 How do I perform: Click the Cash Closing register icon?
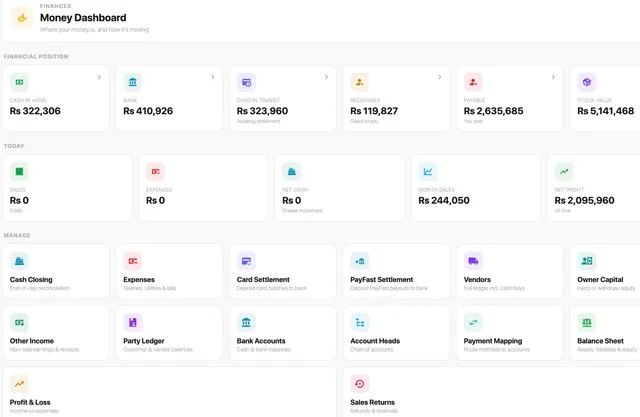(x=19, y=261)
